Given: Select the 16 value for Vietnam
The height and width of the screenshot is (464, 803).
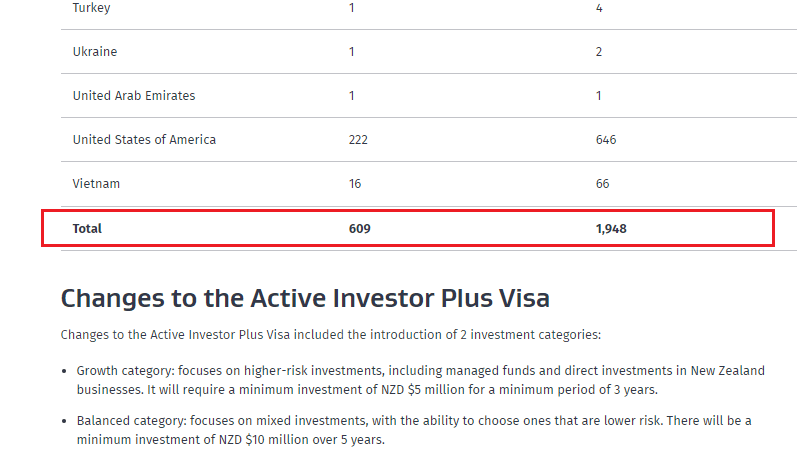Looking at the screenshot, I should 355,184.
